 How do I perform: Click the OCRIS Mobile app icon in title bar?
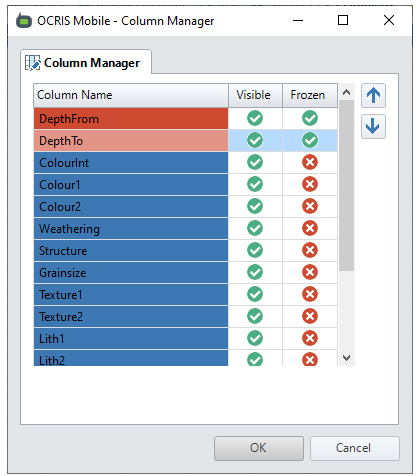coord(24,21)
